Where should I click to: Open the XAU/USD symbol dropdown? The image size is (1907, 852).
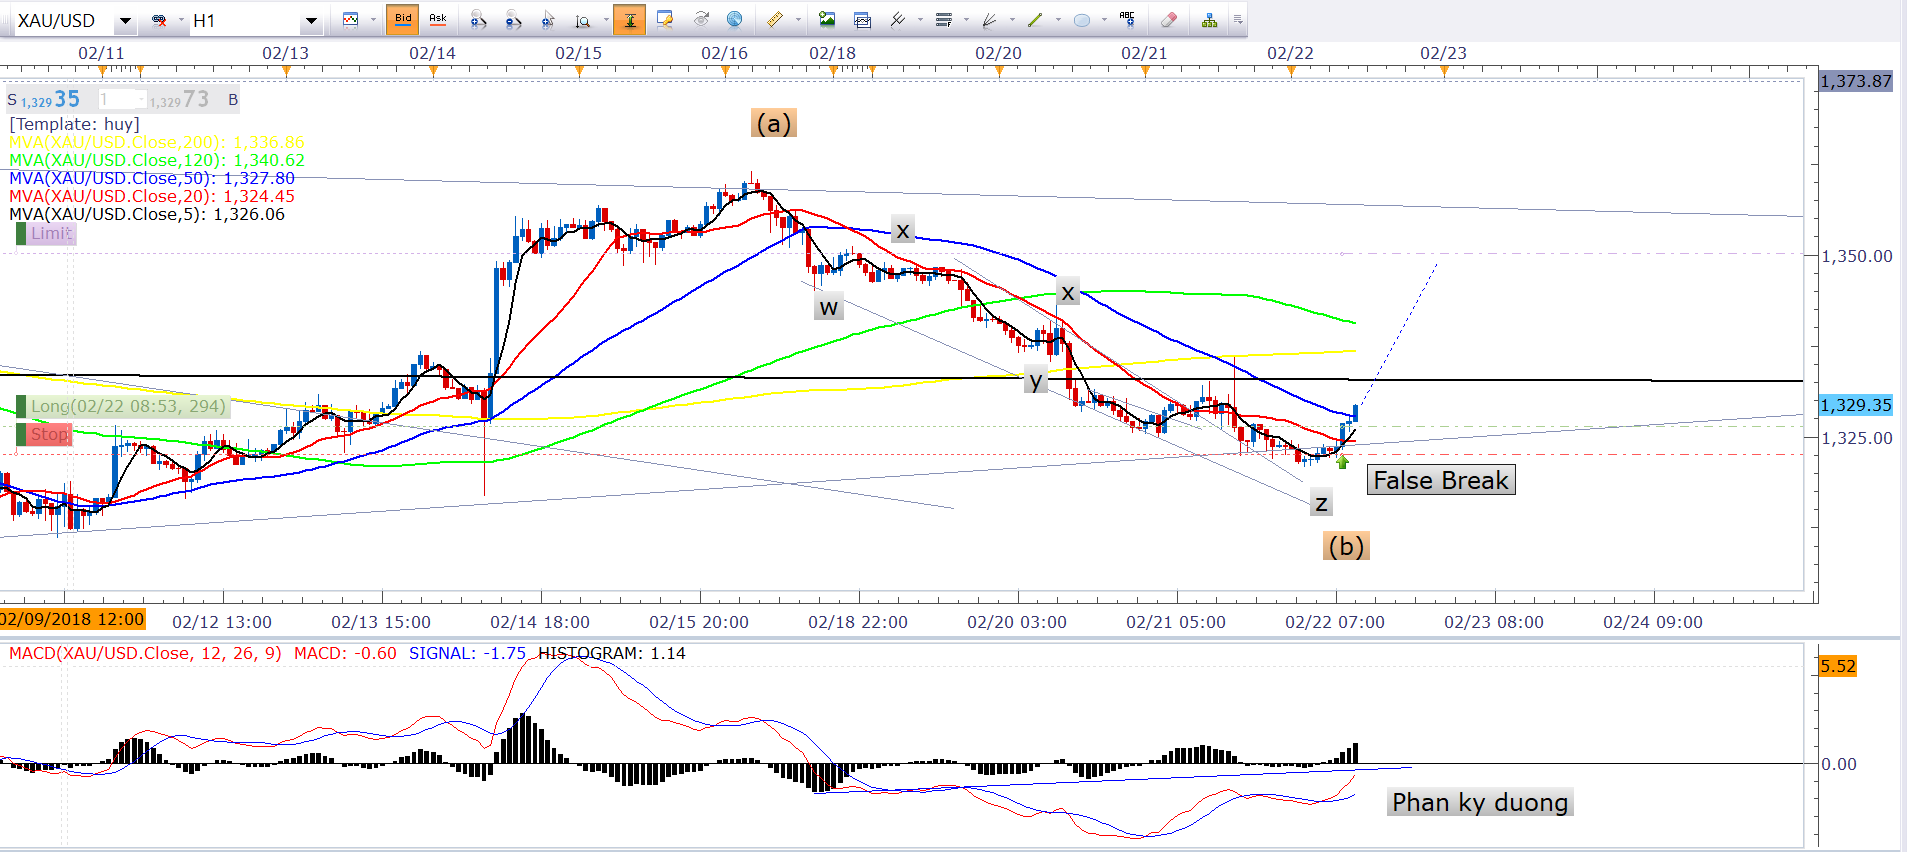125,21
